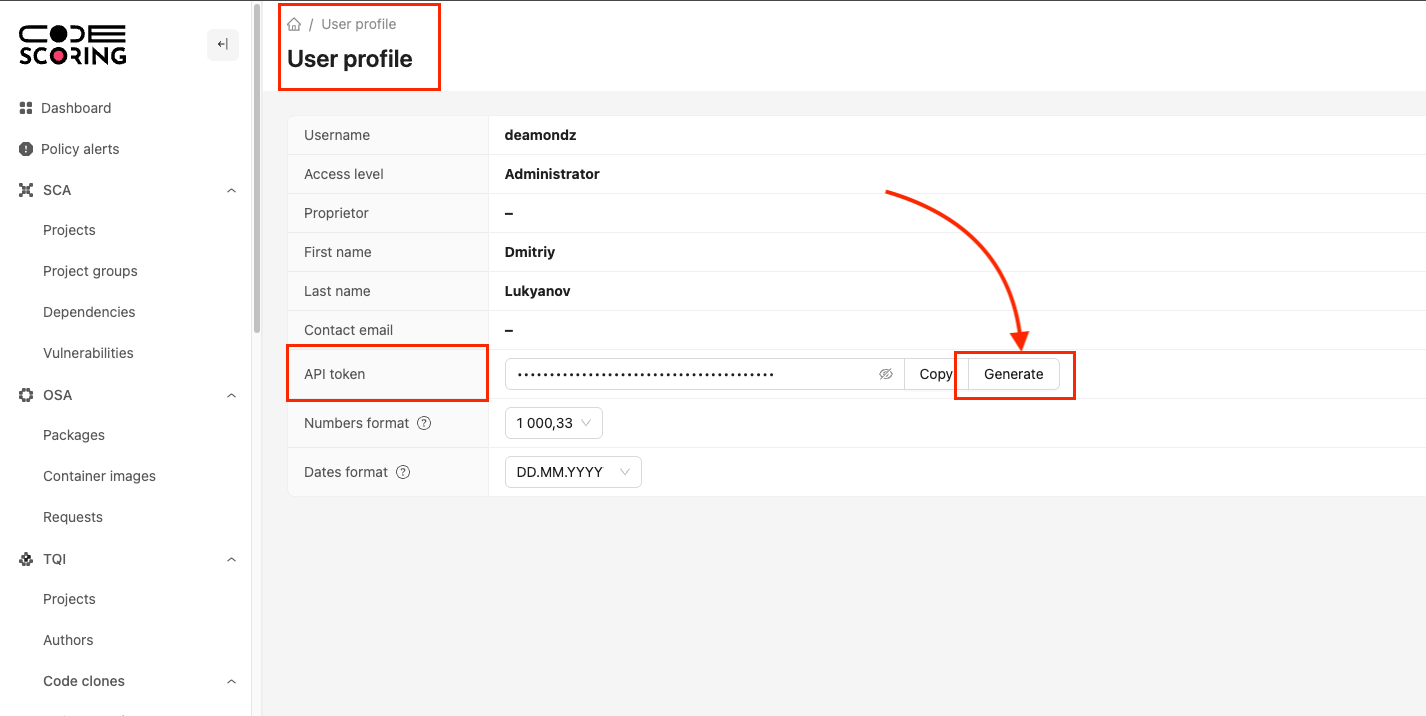Open the Dashboard section icon
The width and height of the screenshot is (1426, 716).
point(25,108)
